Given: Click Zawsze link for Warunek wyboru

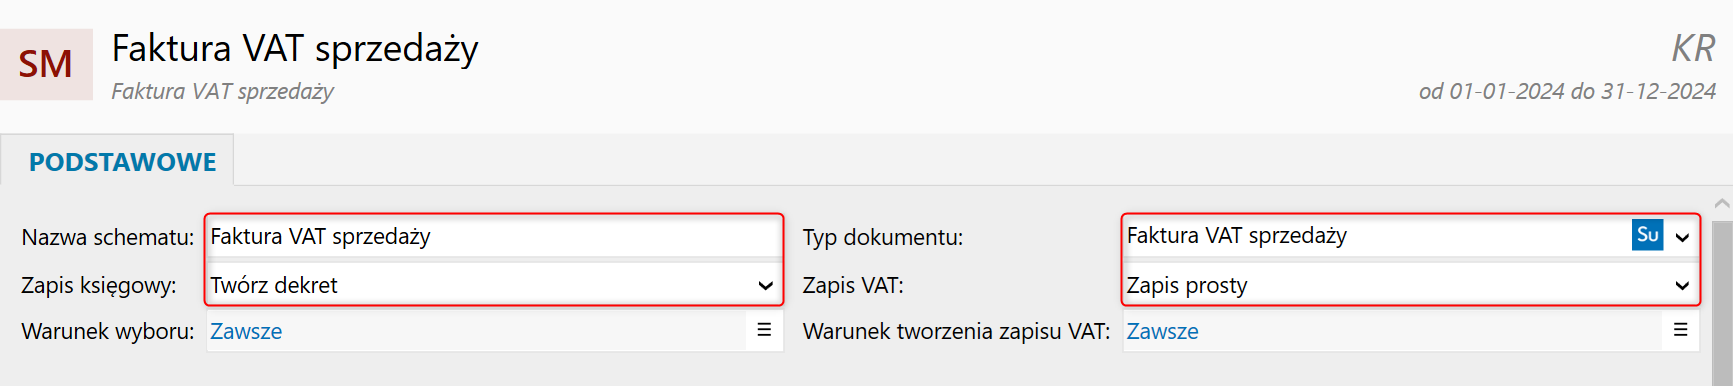Looking at the screenshot, I should pyautogui.click(x=246, y=332).
